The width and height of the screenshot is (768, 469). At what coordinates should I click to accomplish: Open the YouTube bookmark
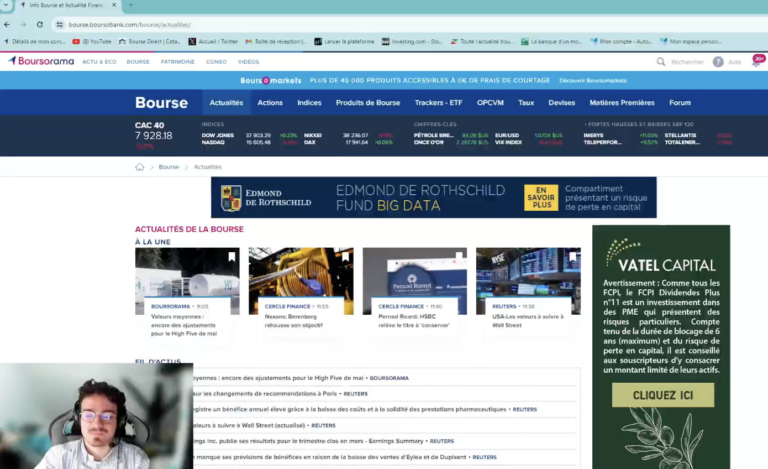[92, 42]
